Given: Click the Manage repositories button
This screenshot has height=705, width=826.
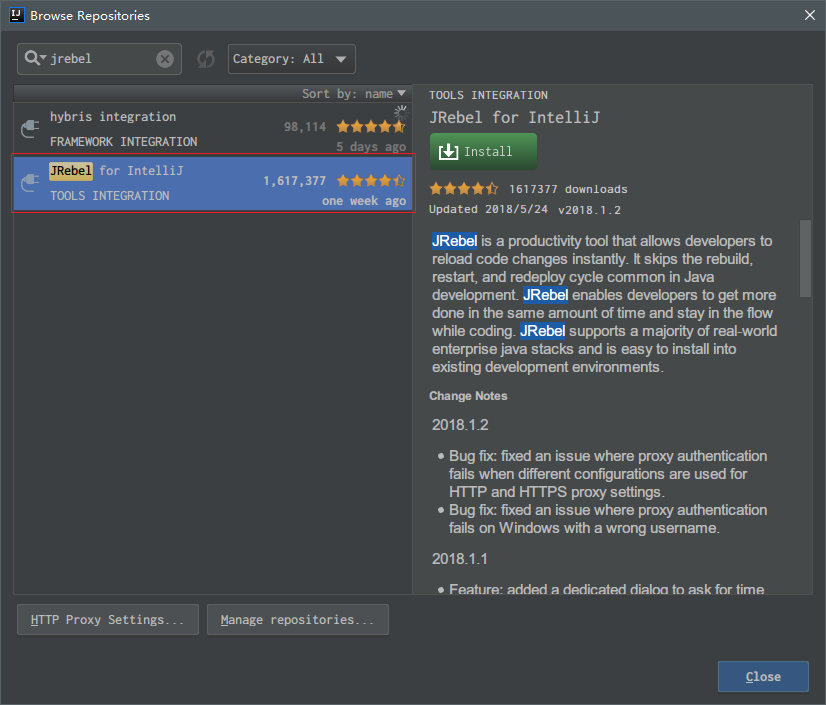Looking at the screenshot, I should [298, 620].
